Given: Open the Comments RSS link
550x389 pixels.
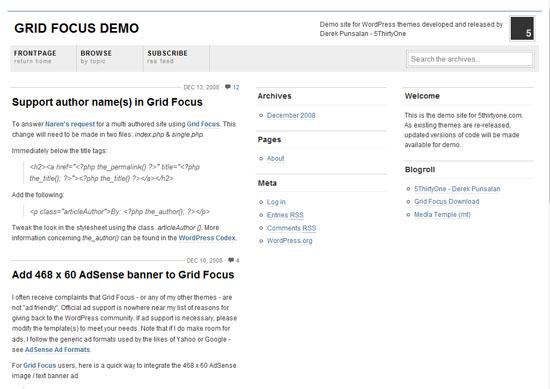Looking at the screenshot, I should [x=291, y=228].
